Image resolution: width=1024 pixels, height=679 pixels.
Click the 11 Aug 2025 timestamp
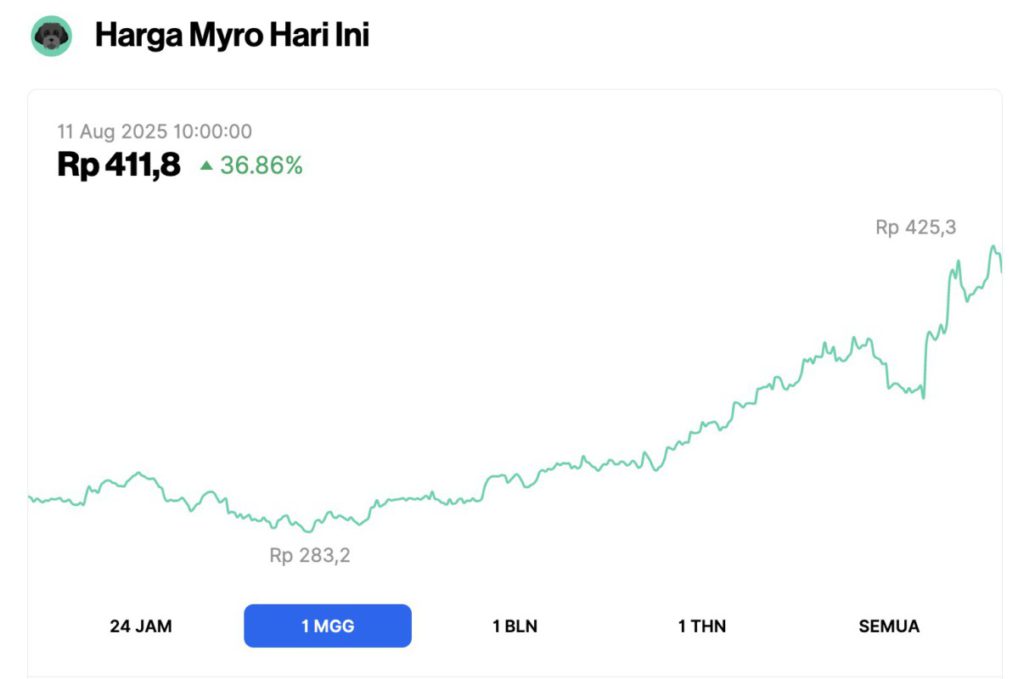click(154, 131)
